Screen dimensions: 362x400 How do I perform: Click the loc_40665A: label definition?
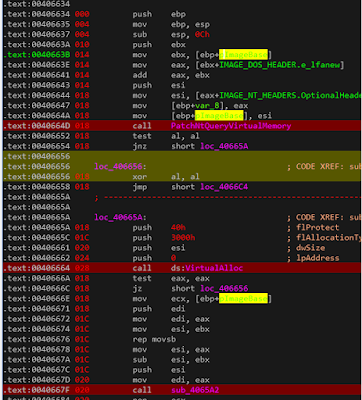click(x=120, y=217)
